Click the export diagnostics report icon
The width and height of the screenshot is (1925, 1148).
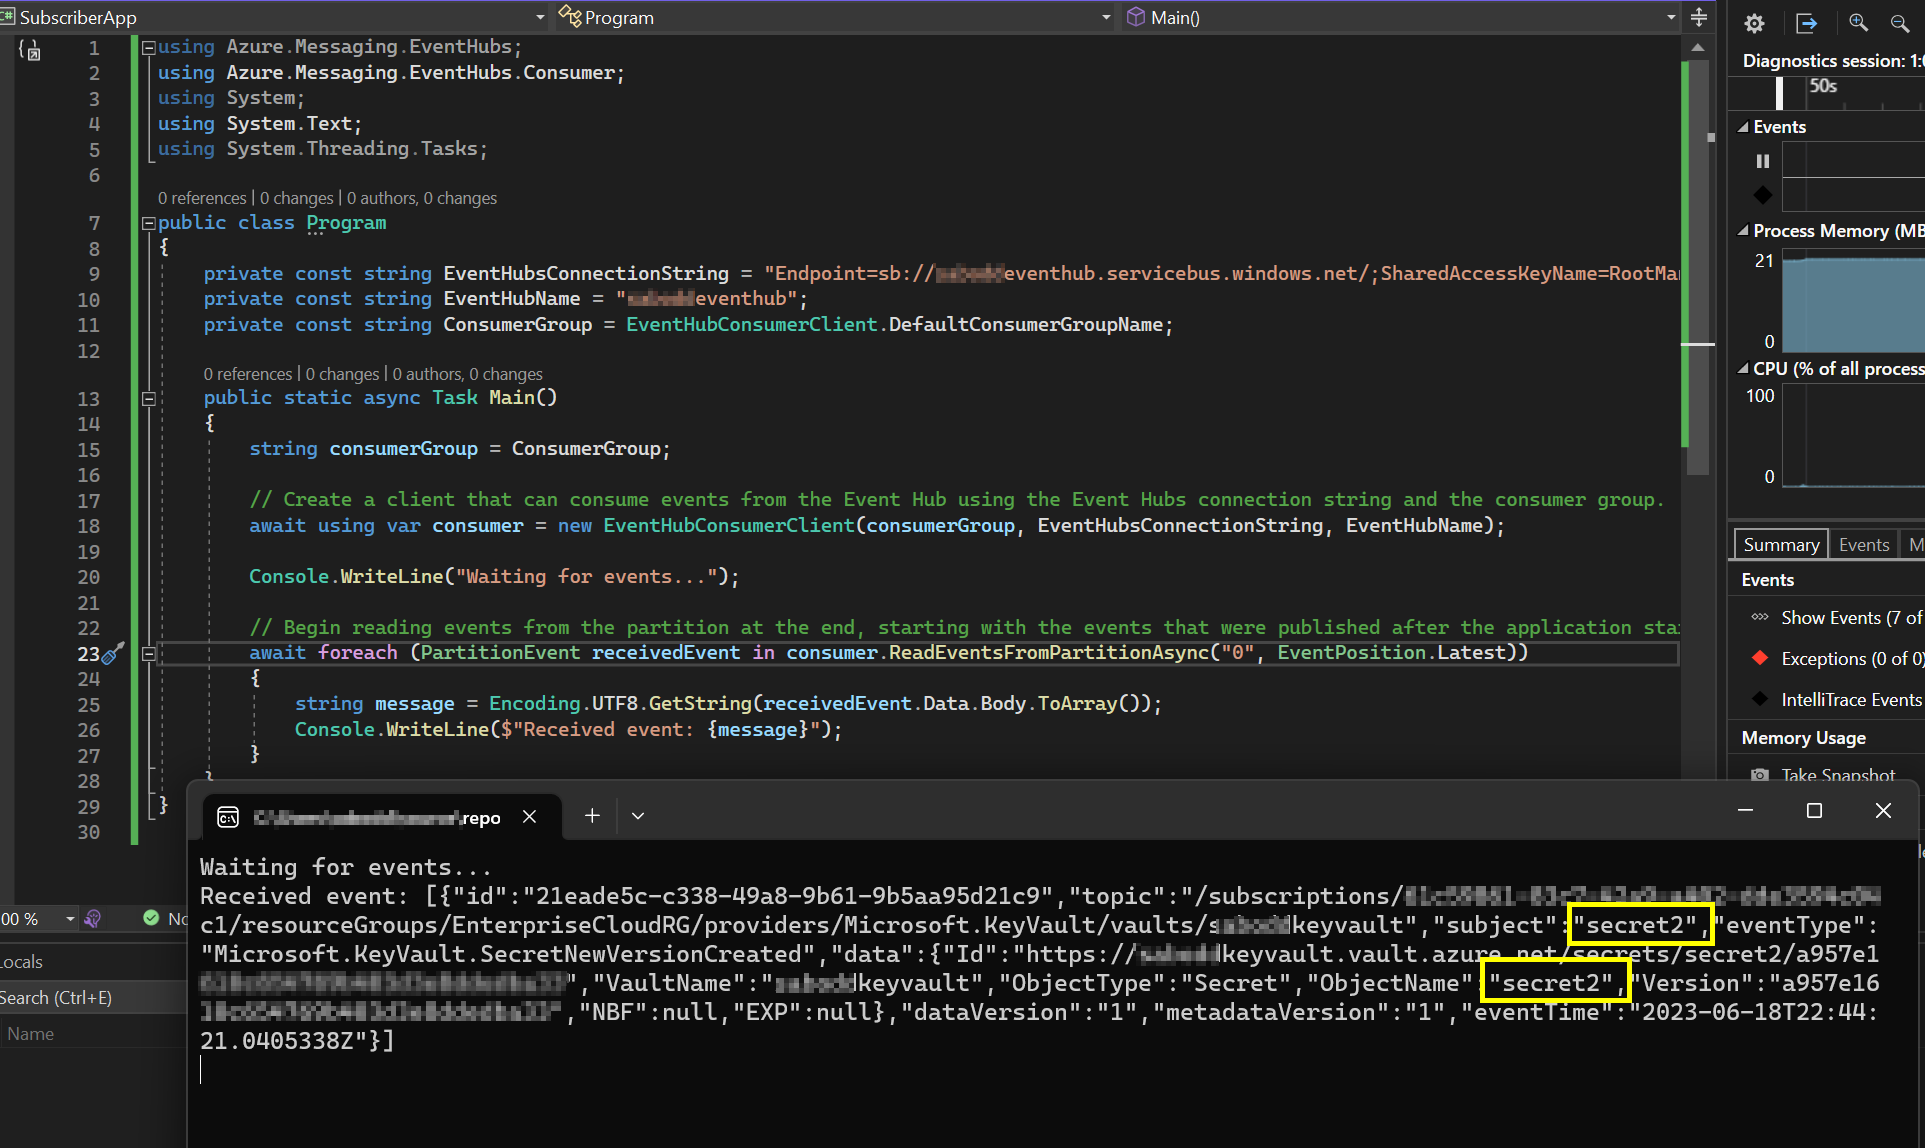(1806, 23)
